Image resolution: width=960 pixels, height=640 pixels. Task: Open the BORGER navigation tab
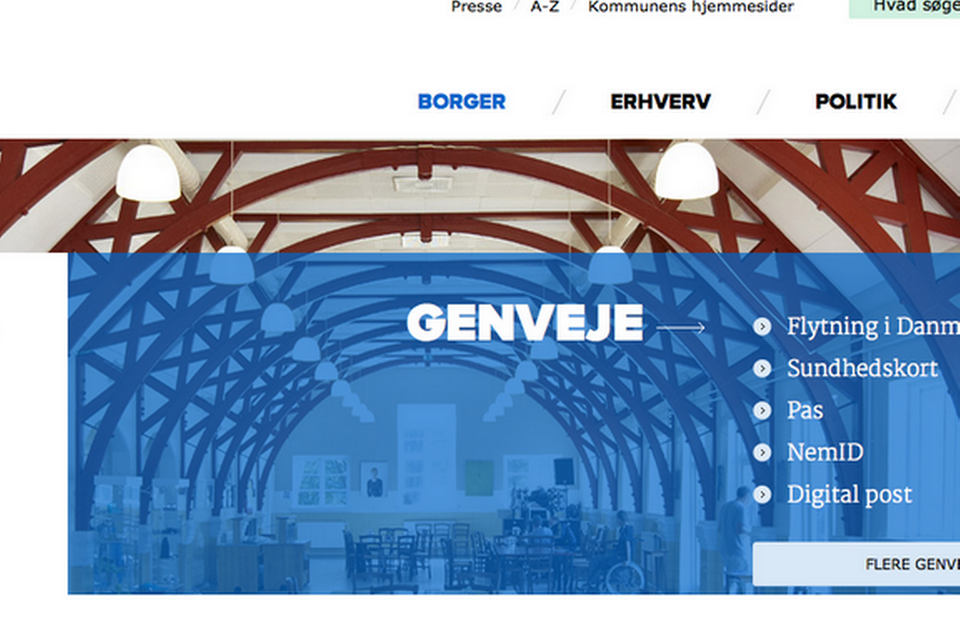click(462, 101)
